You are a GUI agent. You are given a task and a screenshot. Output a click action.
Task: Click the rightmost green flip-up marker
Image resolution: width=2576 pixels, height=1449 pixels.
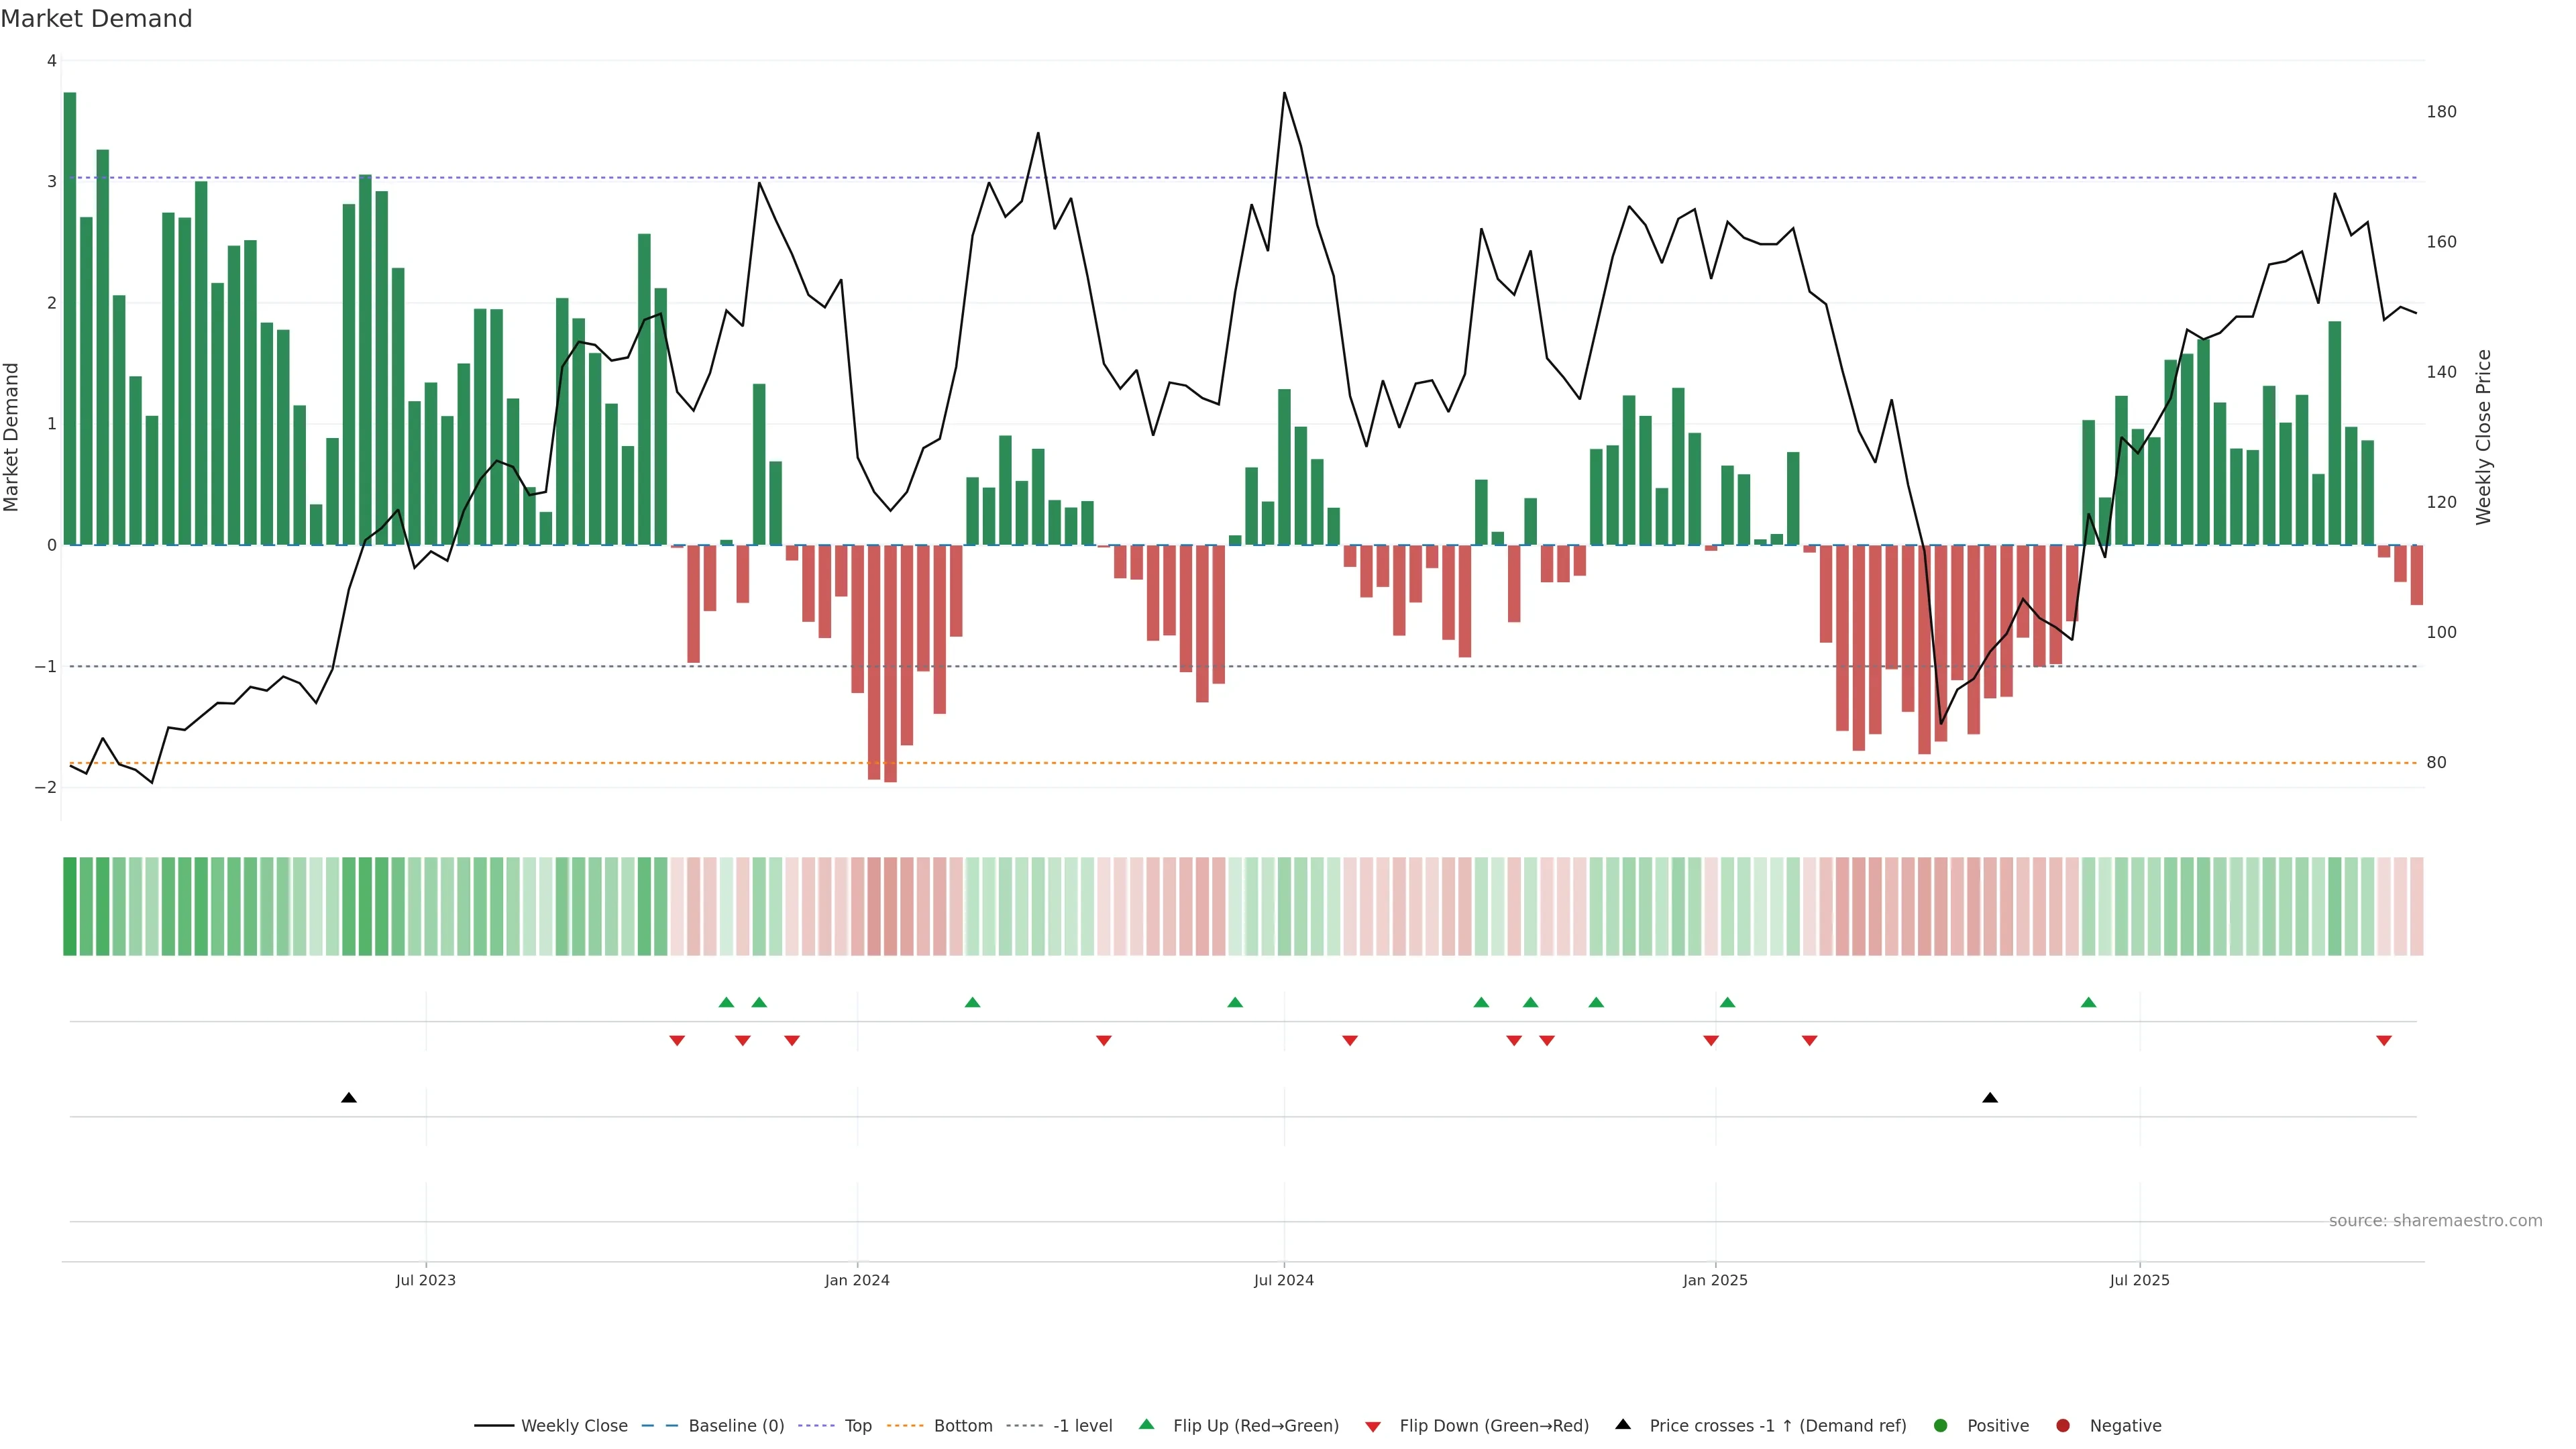point(2088,1002)
